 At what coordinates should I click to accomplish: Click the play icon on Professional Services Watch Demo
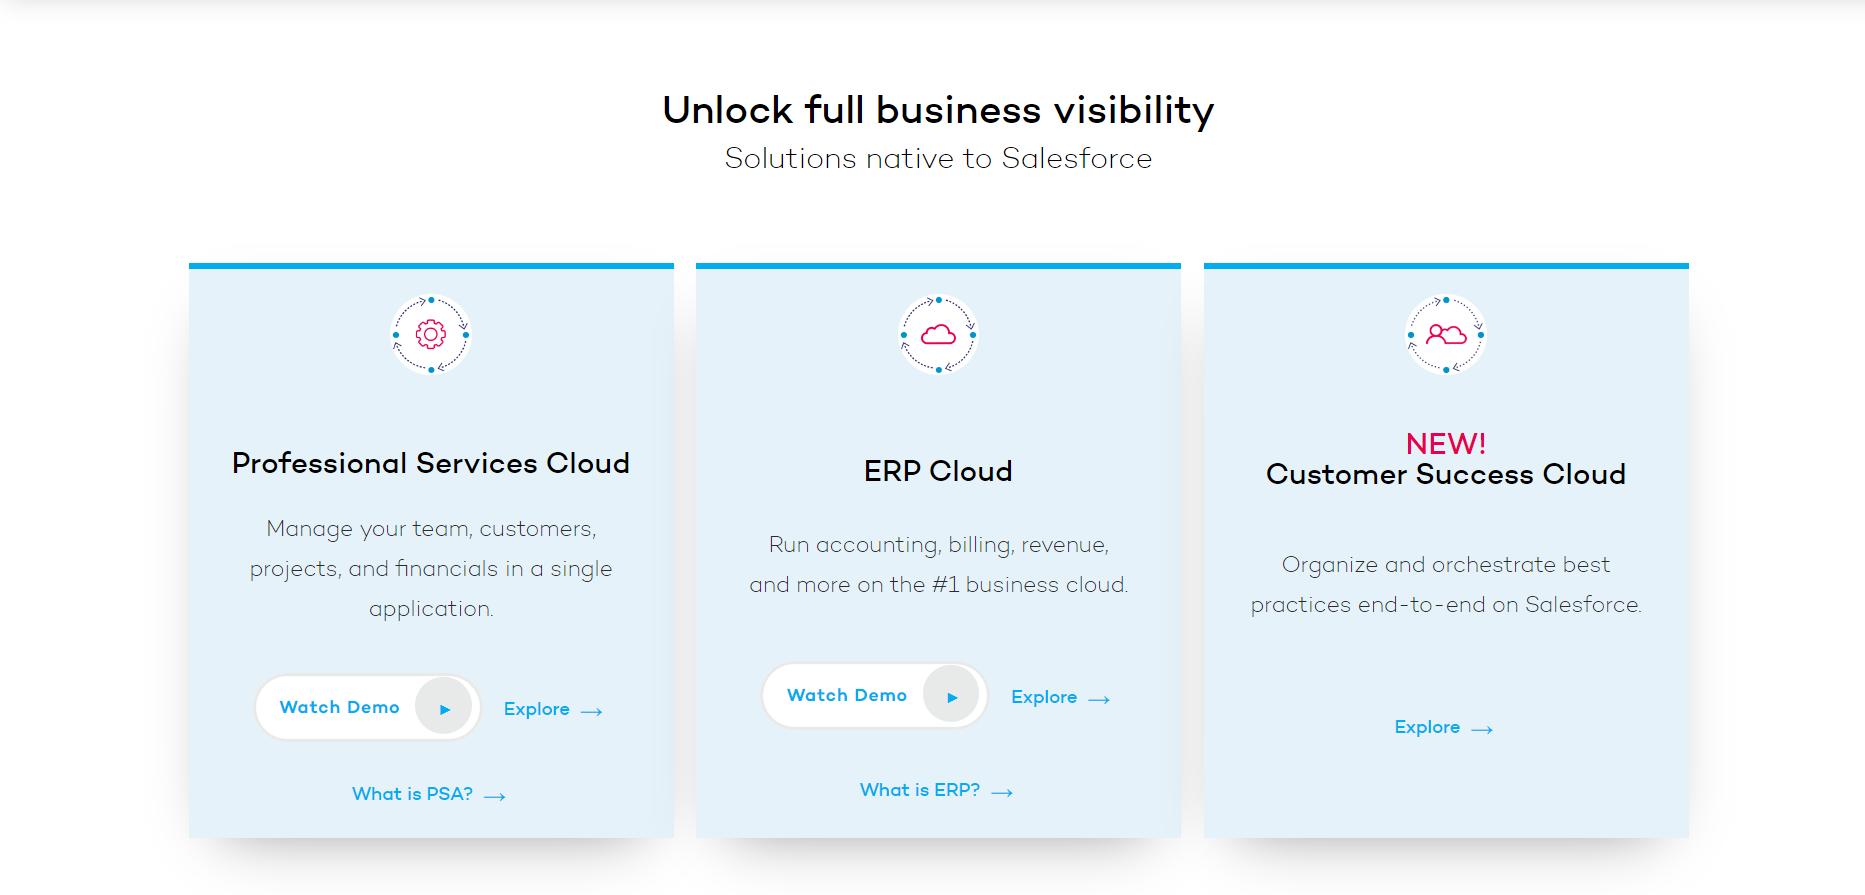445,707
